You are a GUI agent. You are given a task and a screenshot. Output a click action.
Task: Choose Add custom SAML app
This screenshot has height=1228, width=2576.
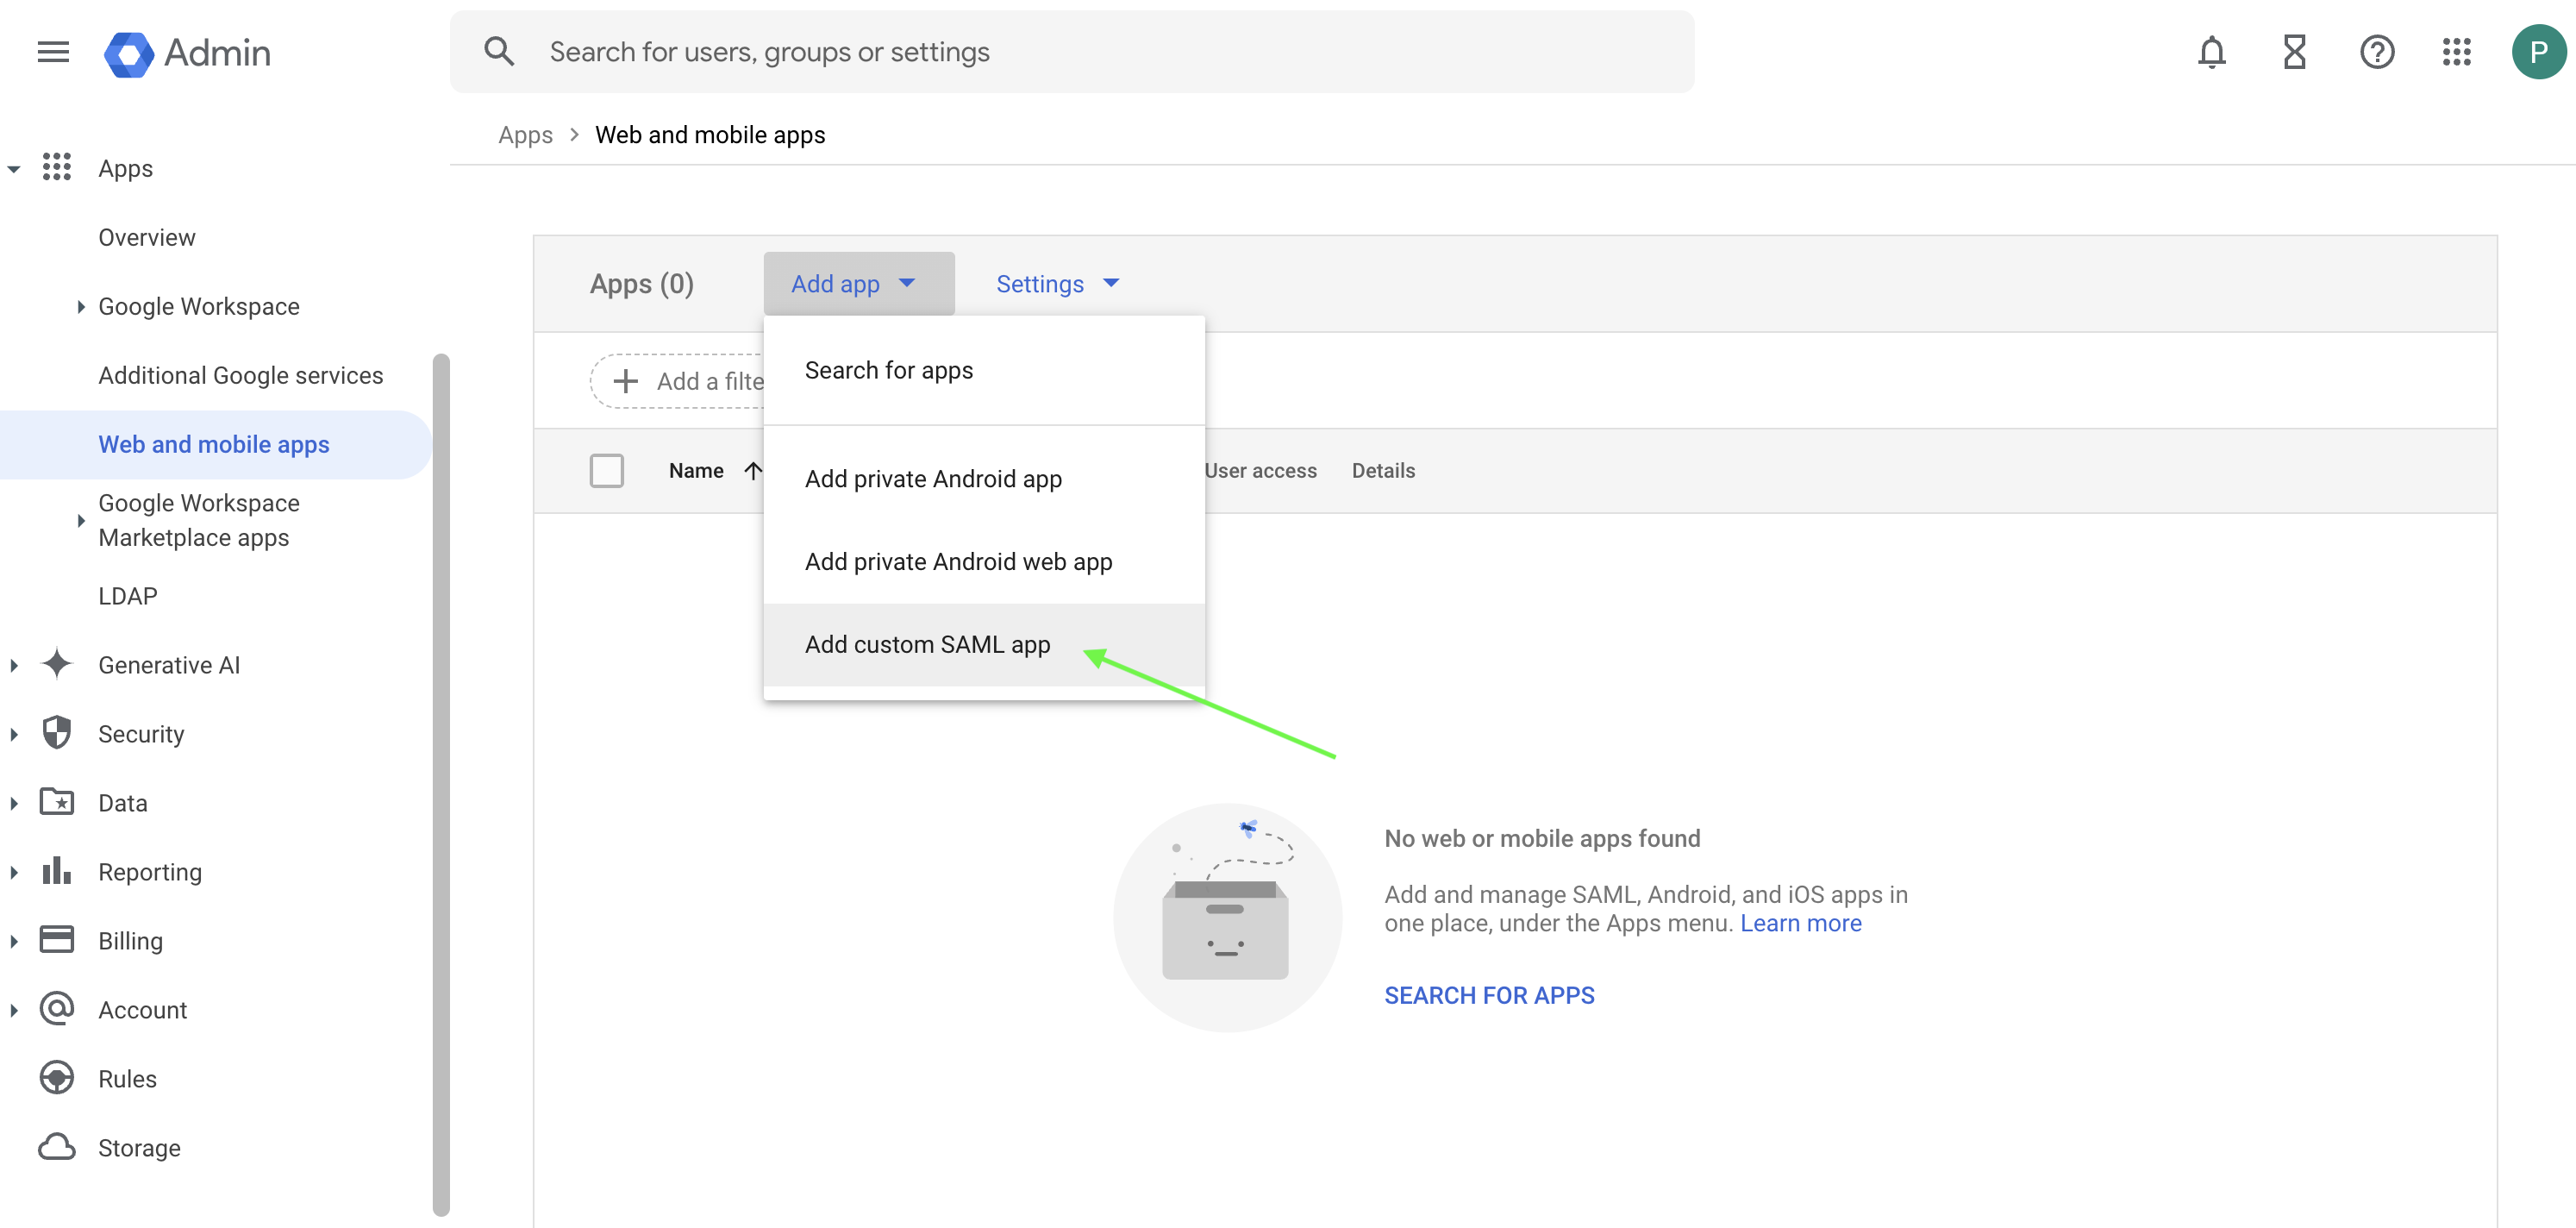(x=927, y=645)
